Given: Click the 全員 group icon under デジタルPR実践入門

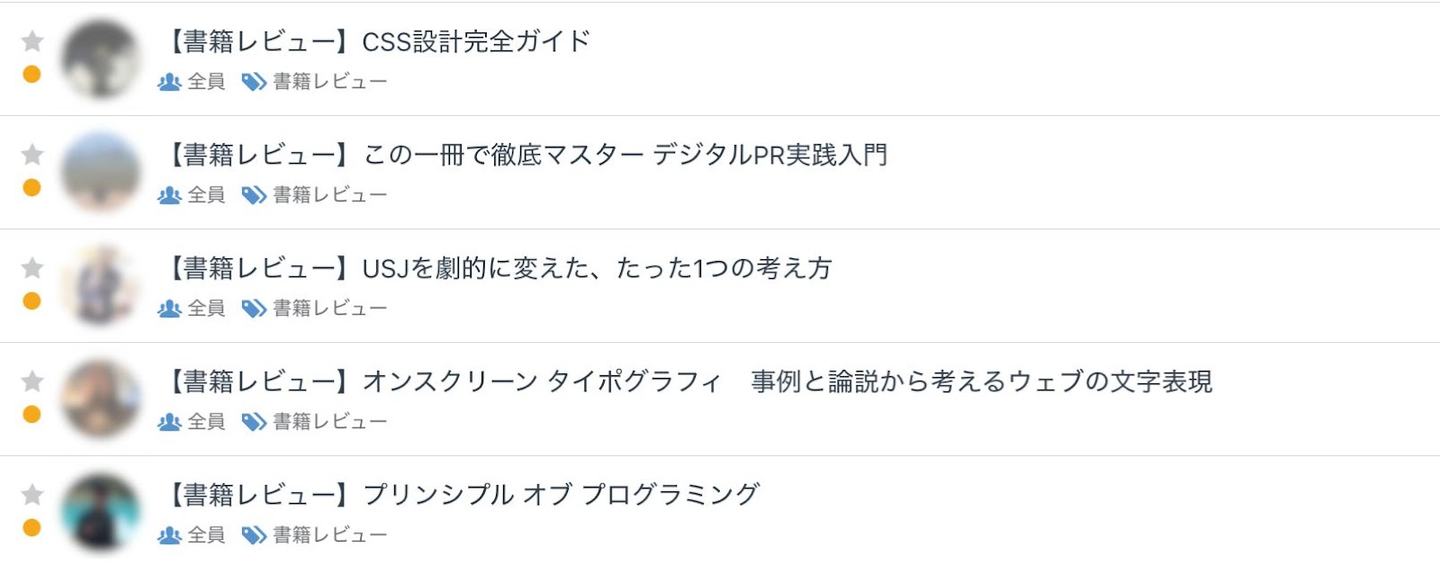Looking at the screenshot, I should (x=170, y=195).
